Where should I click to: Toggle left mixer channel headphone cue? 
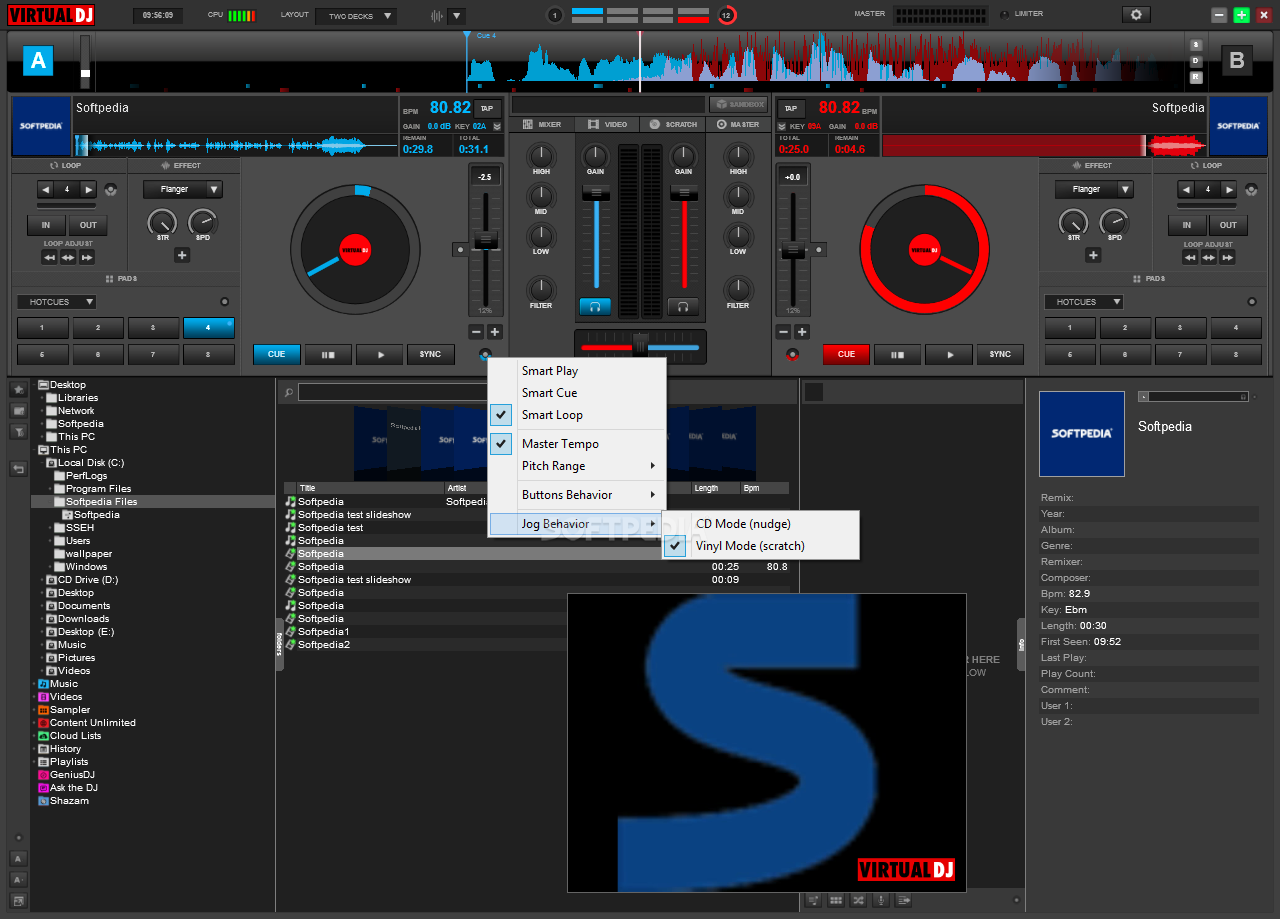click(x=595, y=306)
